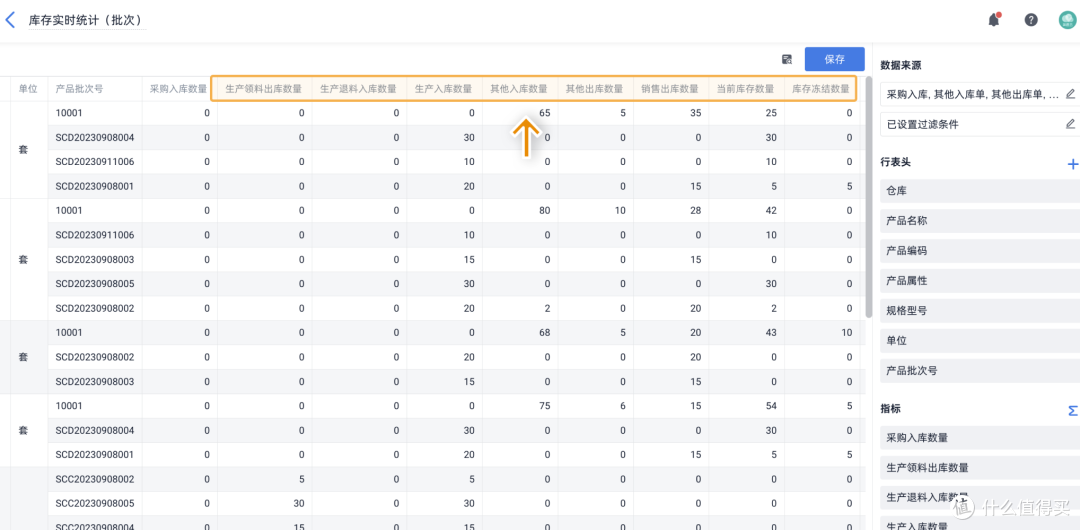Click the value 43 in 当前库存数量
The height and width of the screenshot is (530, 1080).
771,333
